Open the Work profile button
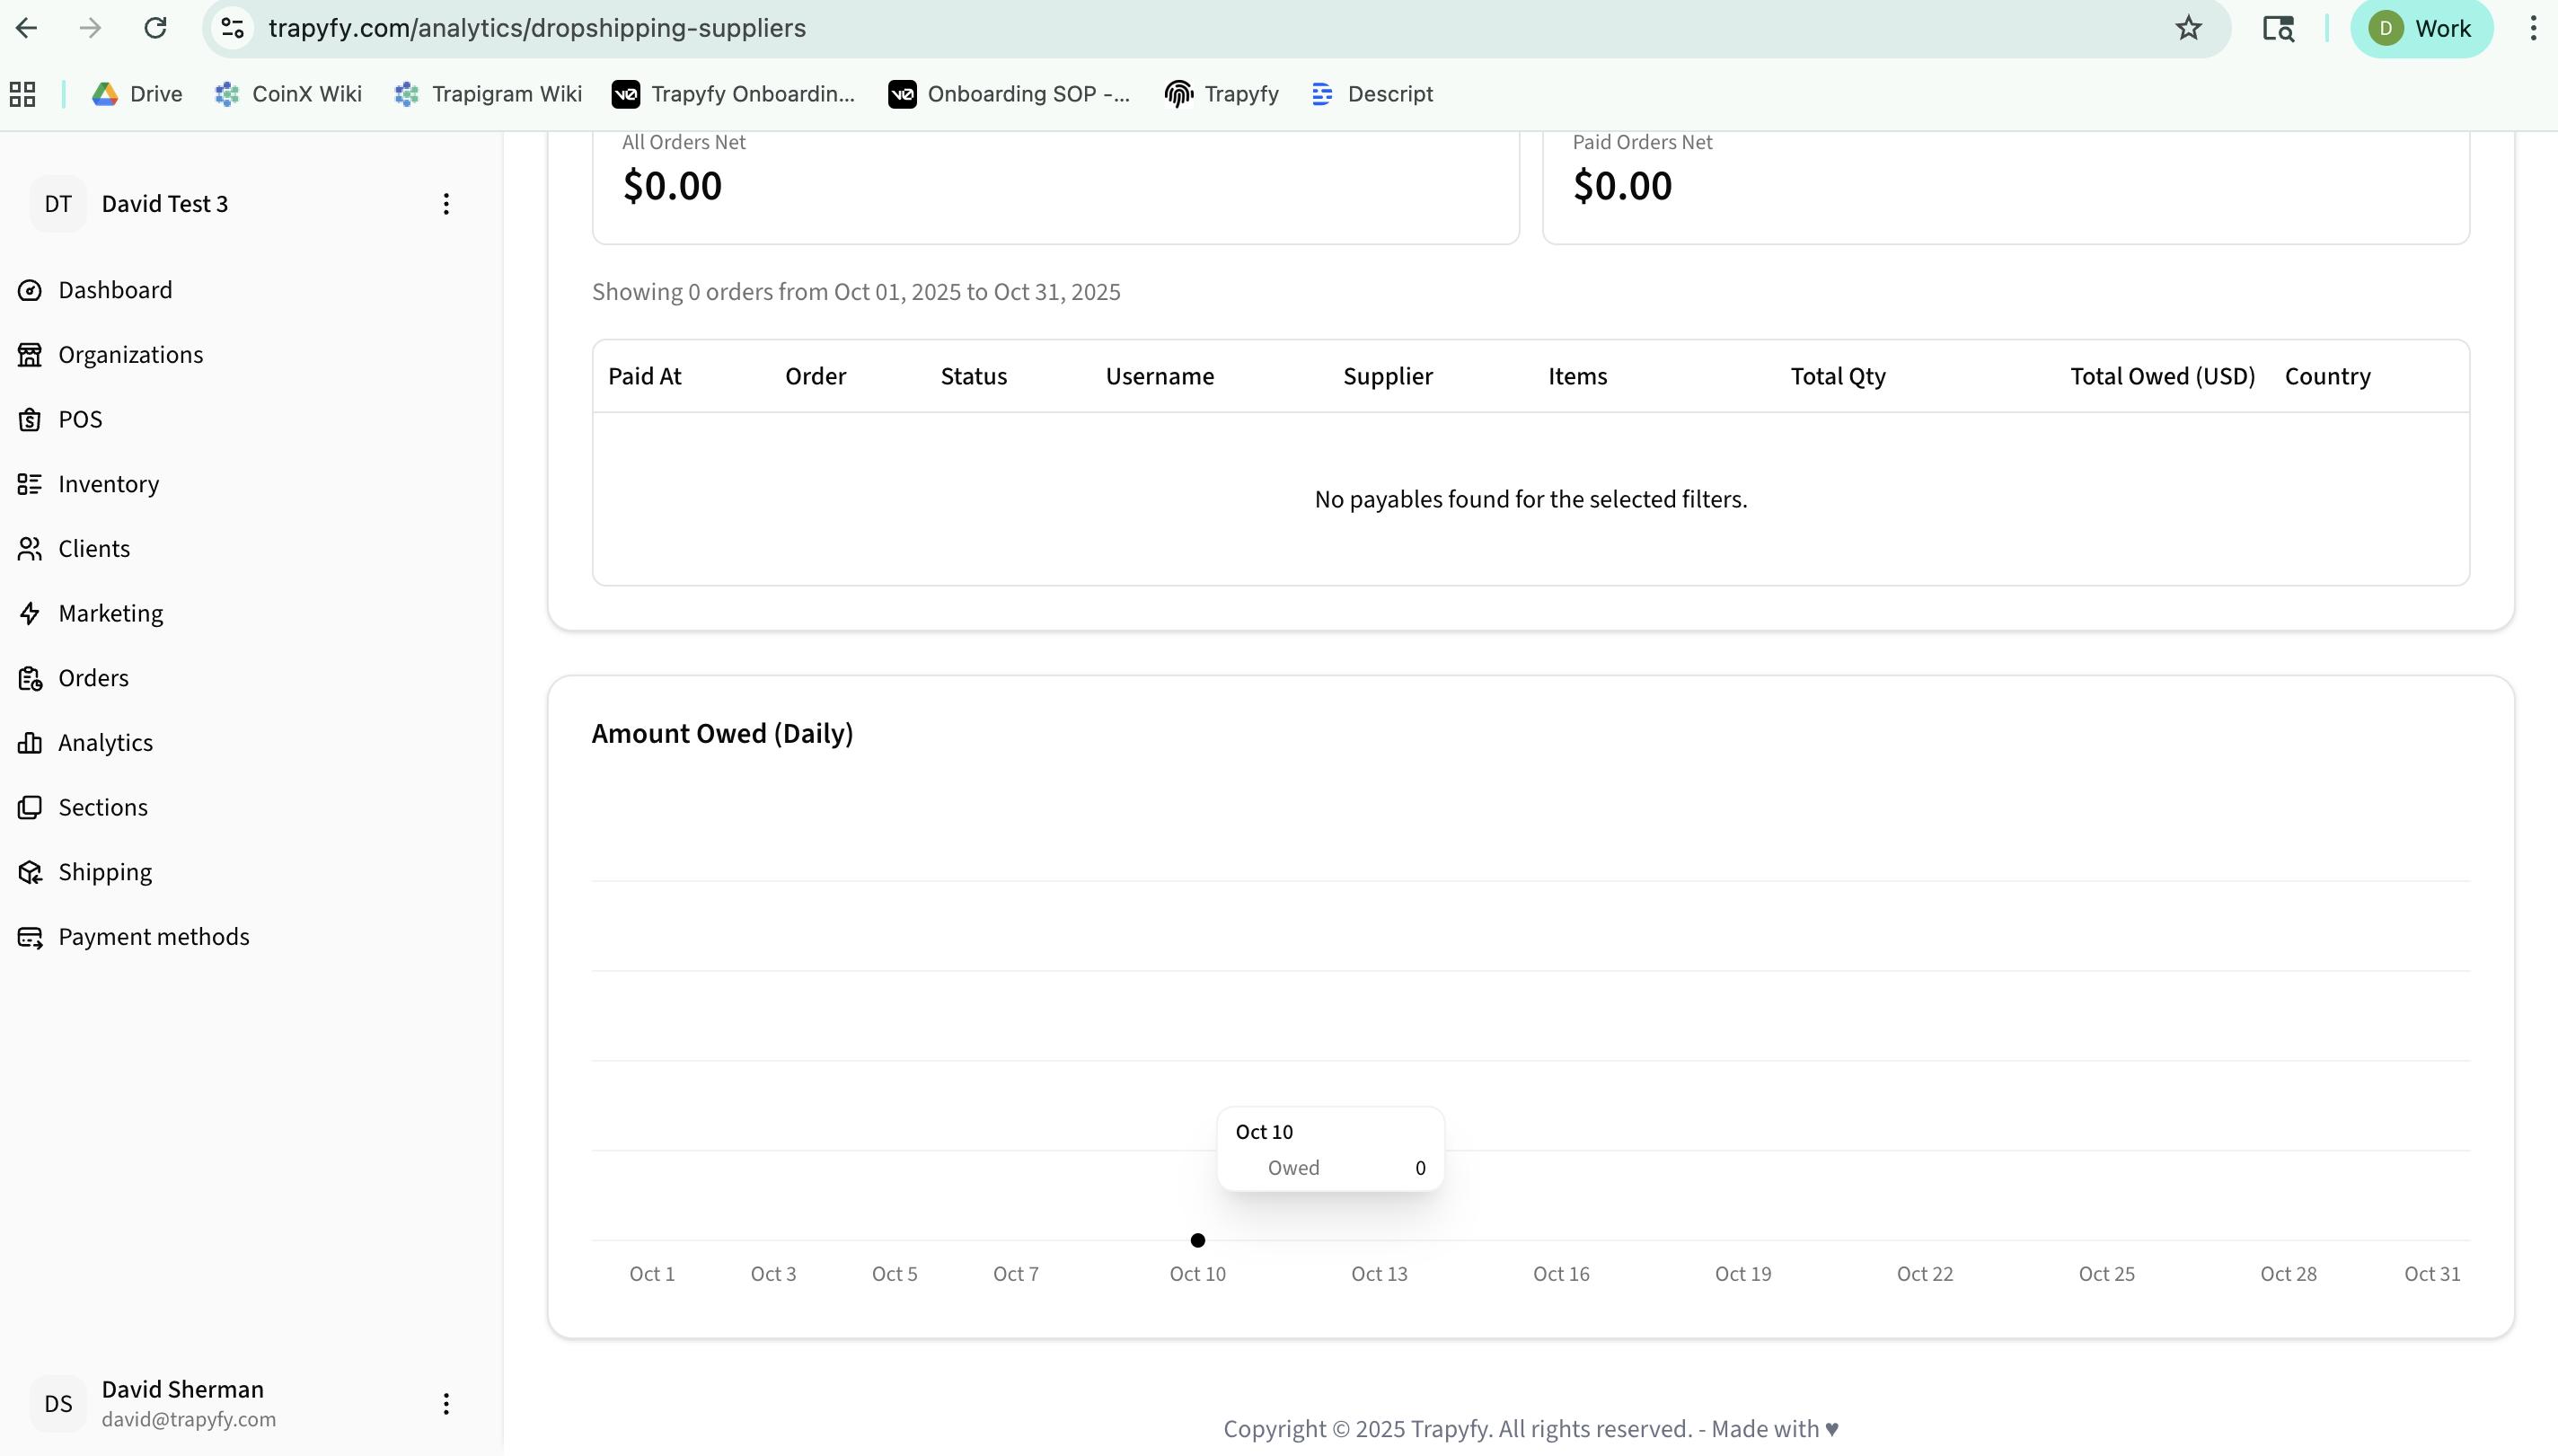The height and width of the screenshot is (1456, 2558). 2421,28
